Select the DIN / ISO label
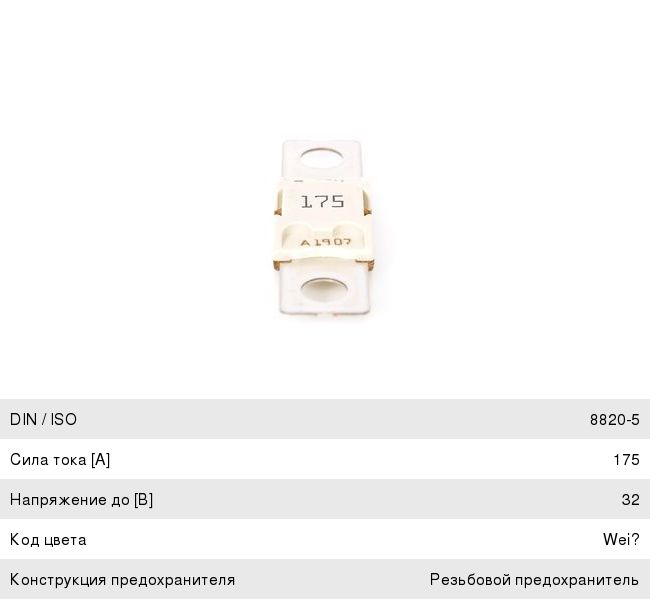The width and height of the screenshot is (650, 599). (x=43, y=419)
